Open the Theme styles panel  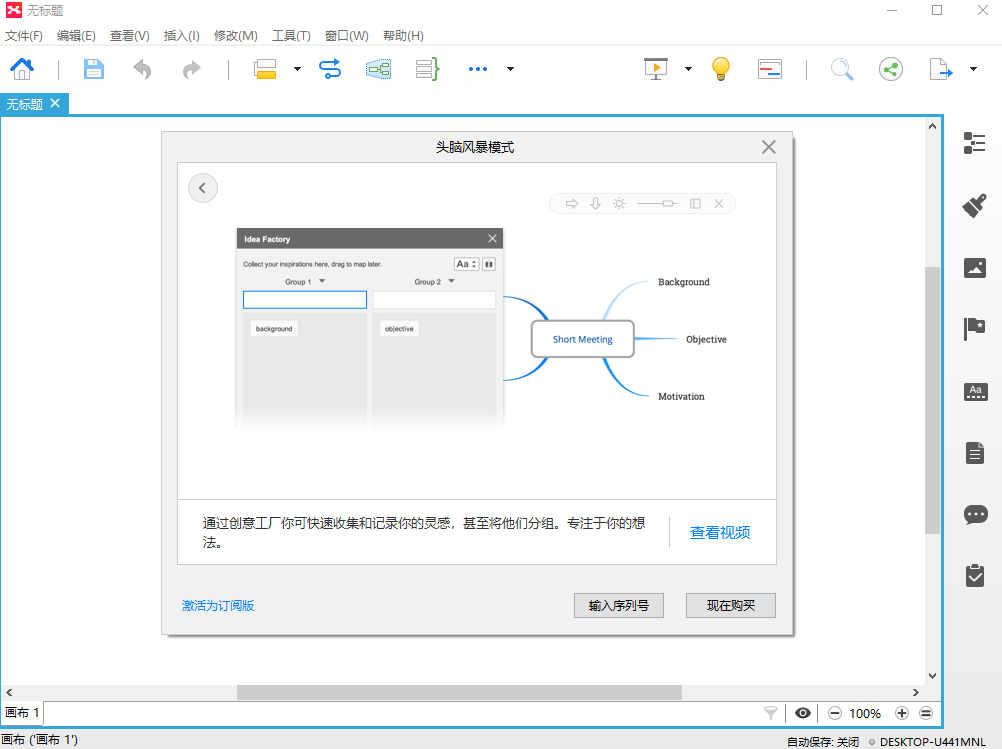pyautogui.click(x=975, y=391)
